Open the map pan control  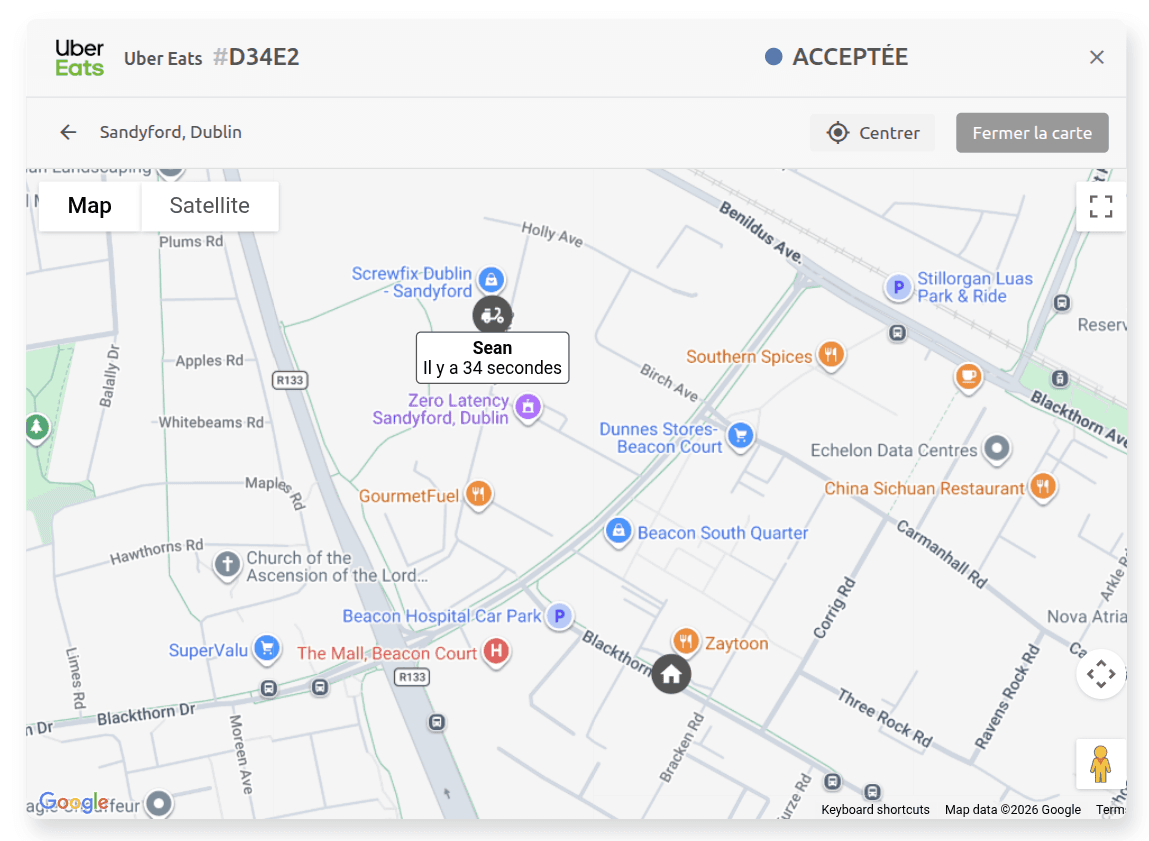point(1101,674)
